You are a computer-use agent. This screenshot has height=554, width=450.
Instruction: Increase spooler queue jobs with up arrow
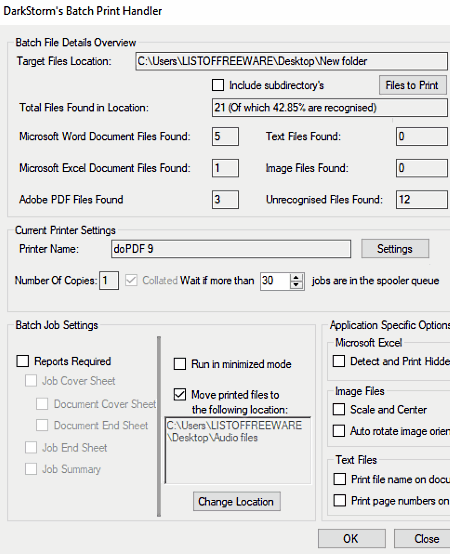[296, 277]
